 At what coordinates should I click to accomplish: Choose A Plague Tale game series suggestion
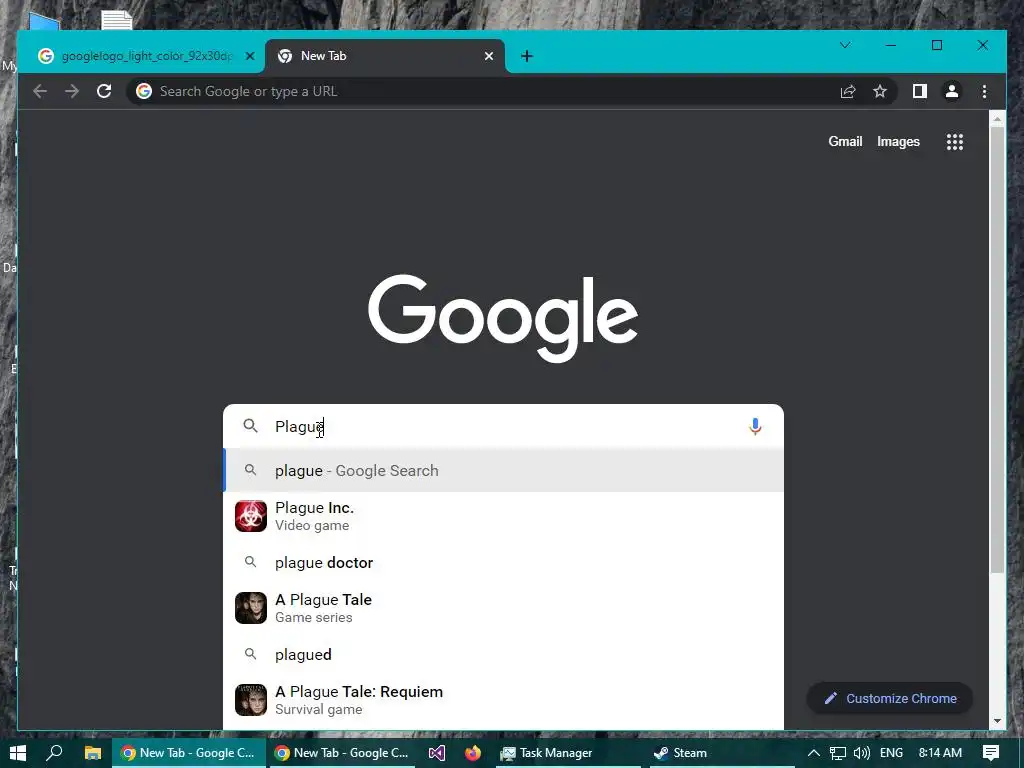point(504,608)
